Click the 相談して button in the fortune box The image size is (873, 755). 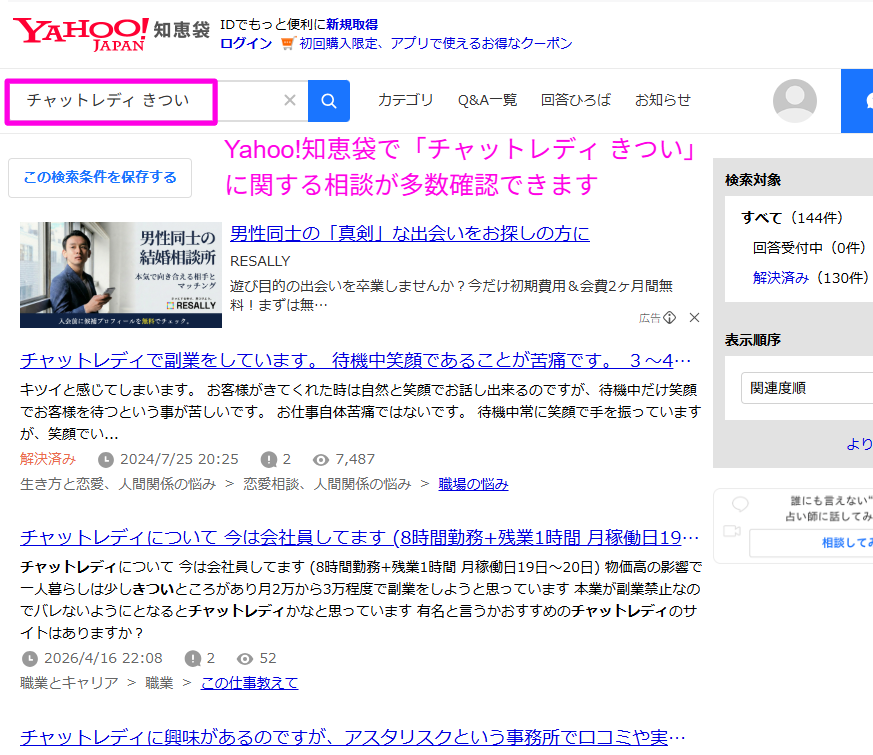click(811, 543)
